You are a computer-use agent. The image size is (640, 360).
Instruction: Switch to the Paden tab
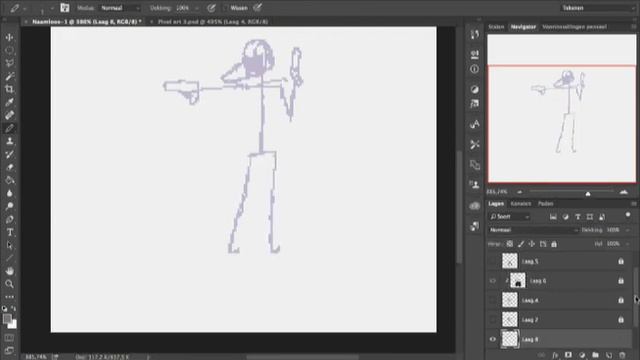coord(545,204)
